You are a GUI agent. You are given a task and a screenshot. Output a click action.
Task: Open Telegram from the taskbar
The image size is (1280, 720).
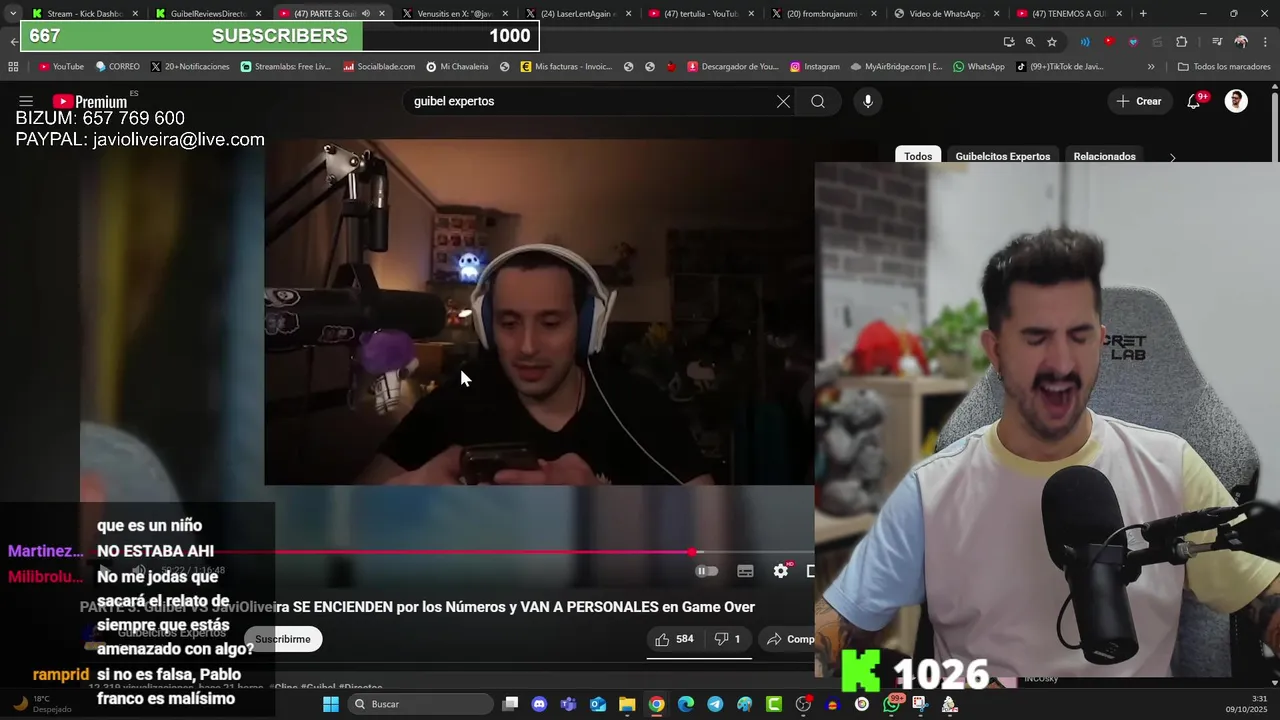[715, 704]
